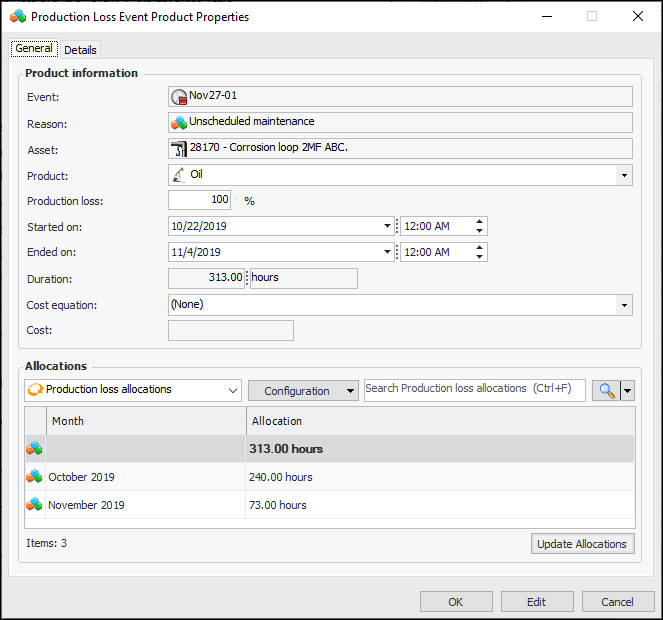Click the Oil product icon

[180, 175]
